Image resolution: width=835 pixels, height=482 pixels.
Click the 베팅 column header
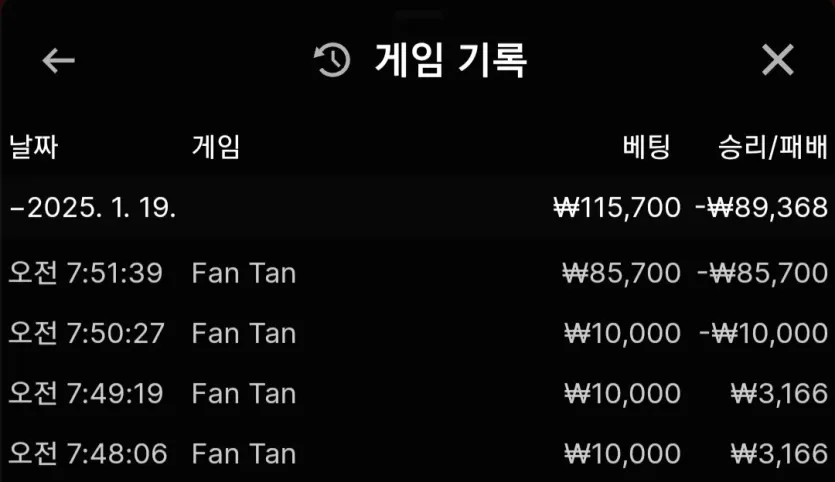pyautogui.click(x=646, y=147)
